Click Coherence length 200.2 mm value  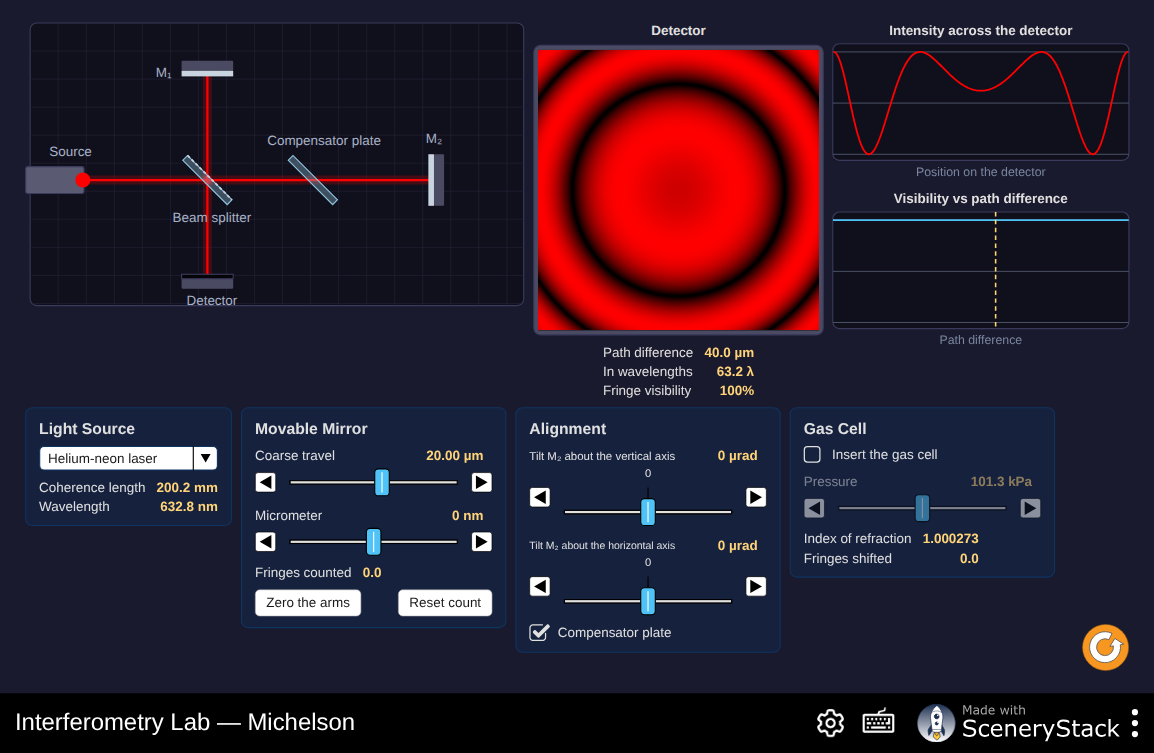(x=187, y=487)
